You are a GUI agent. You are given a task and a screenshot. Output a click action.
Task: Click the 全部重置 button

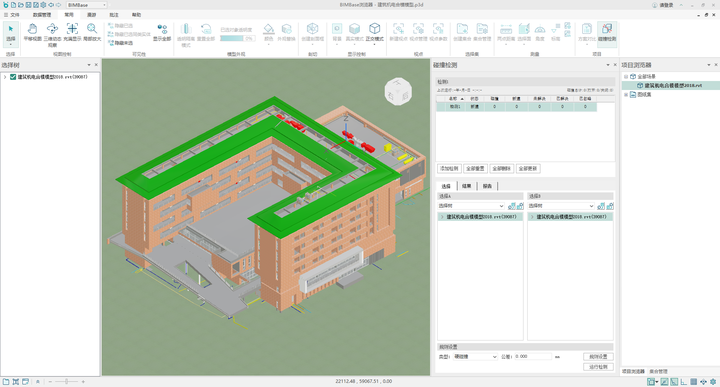pyautogui.click(x=475, y=168)
